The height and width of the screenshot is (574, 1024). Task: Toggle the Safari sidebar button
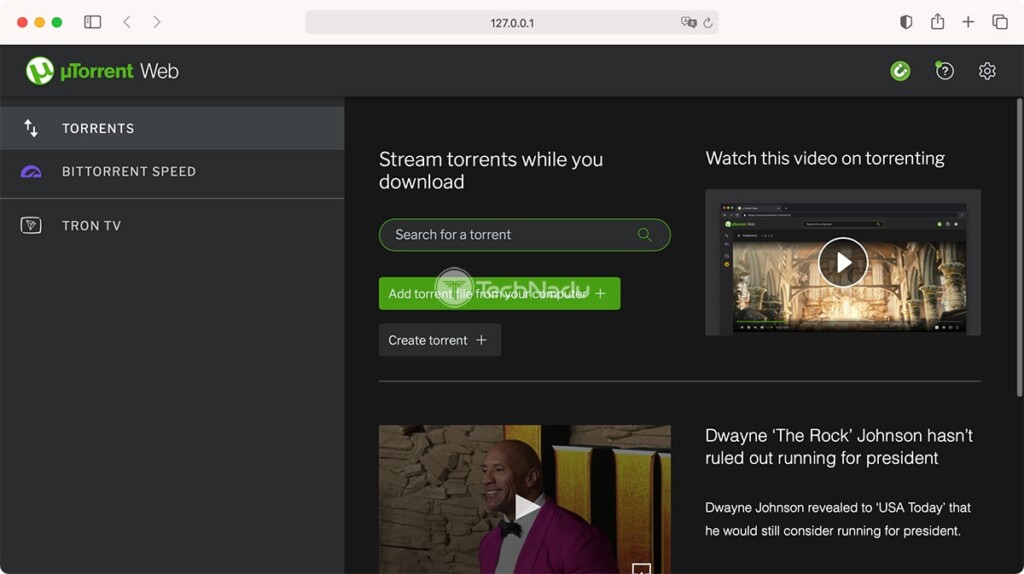[x=93, y=22]
